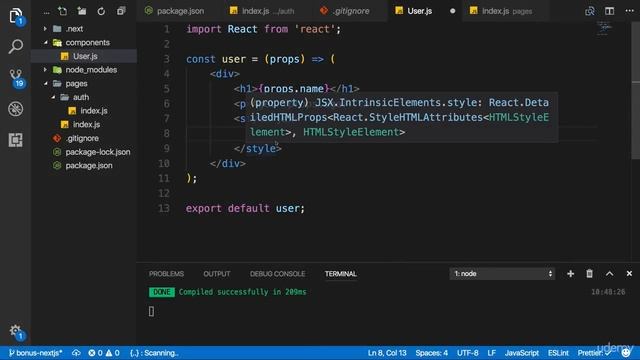The width and height of the screenshot is (640, 360).
Task: Place cursor in the terminal prompt
Action: (x=151, y=311)
